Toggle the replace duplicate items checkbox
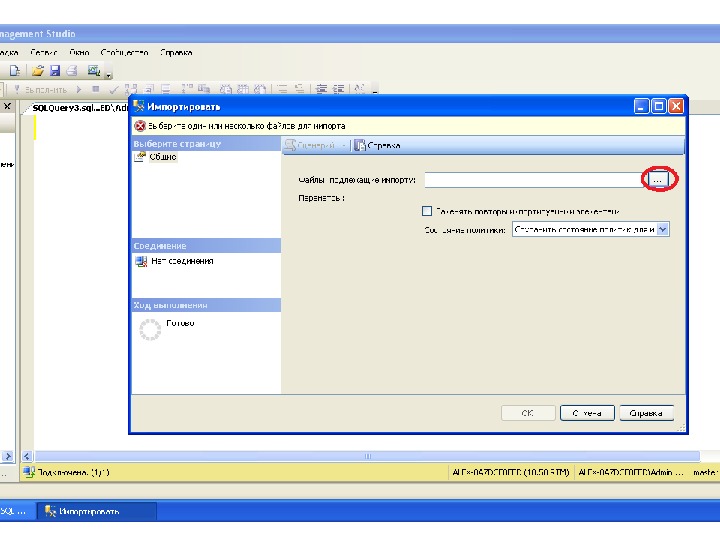The image size is (720, 540). click(427, 211)
